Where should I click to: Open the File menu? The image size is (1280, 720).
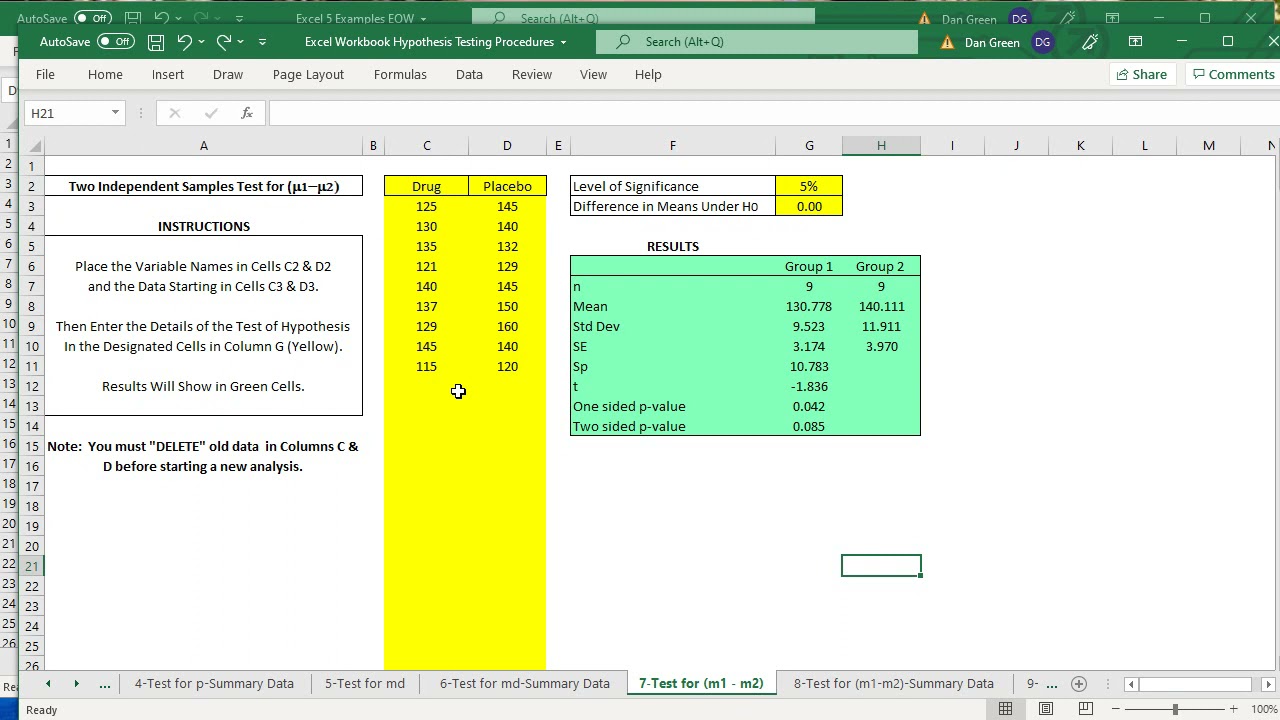tap(45, 74)
